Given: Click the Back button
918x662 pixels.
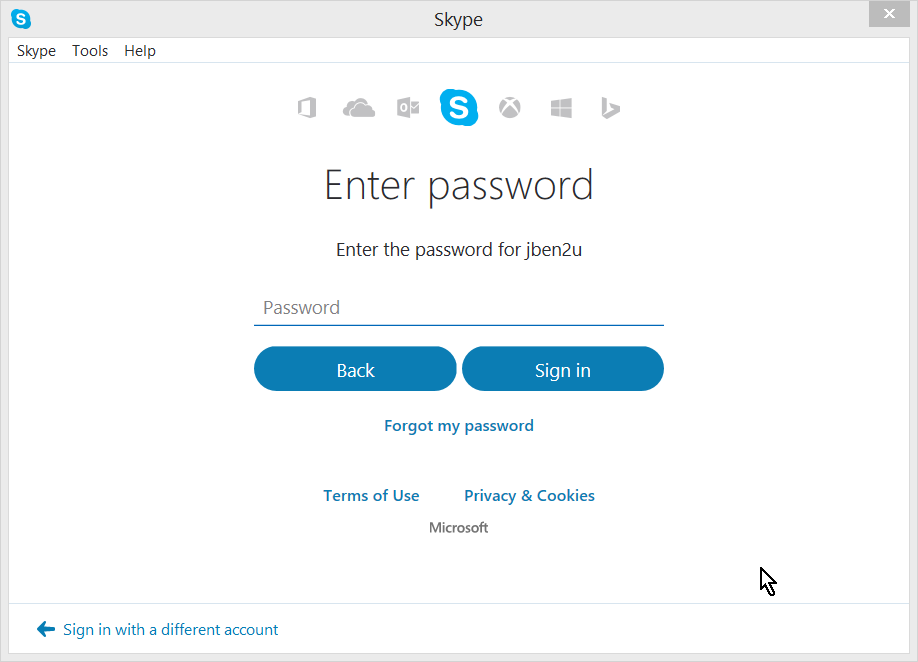Looking at the screenshot, I should 355,369.
